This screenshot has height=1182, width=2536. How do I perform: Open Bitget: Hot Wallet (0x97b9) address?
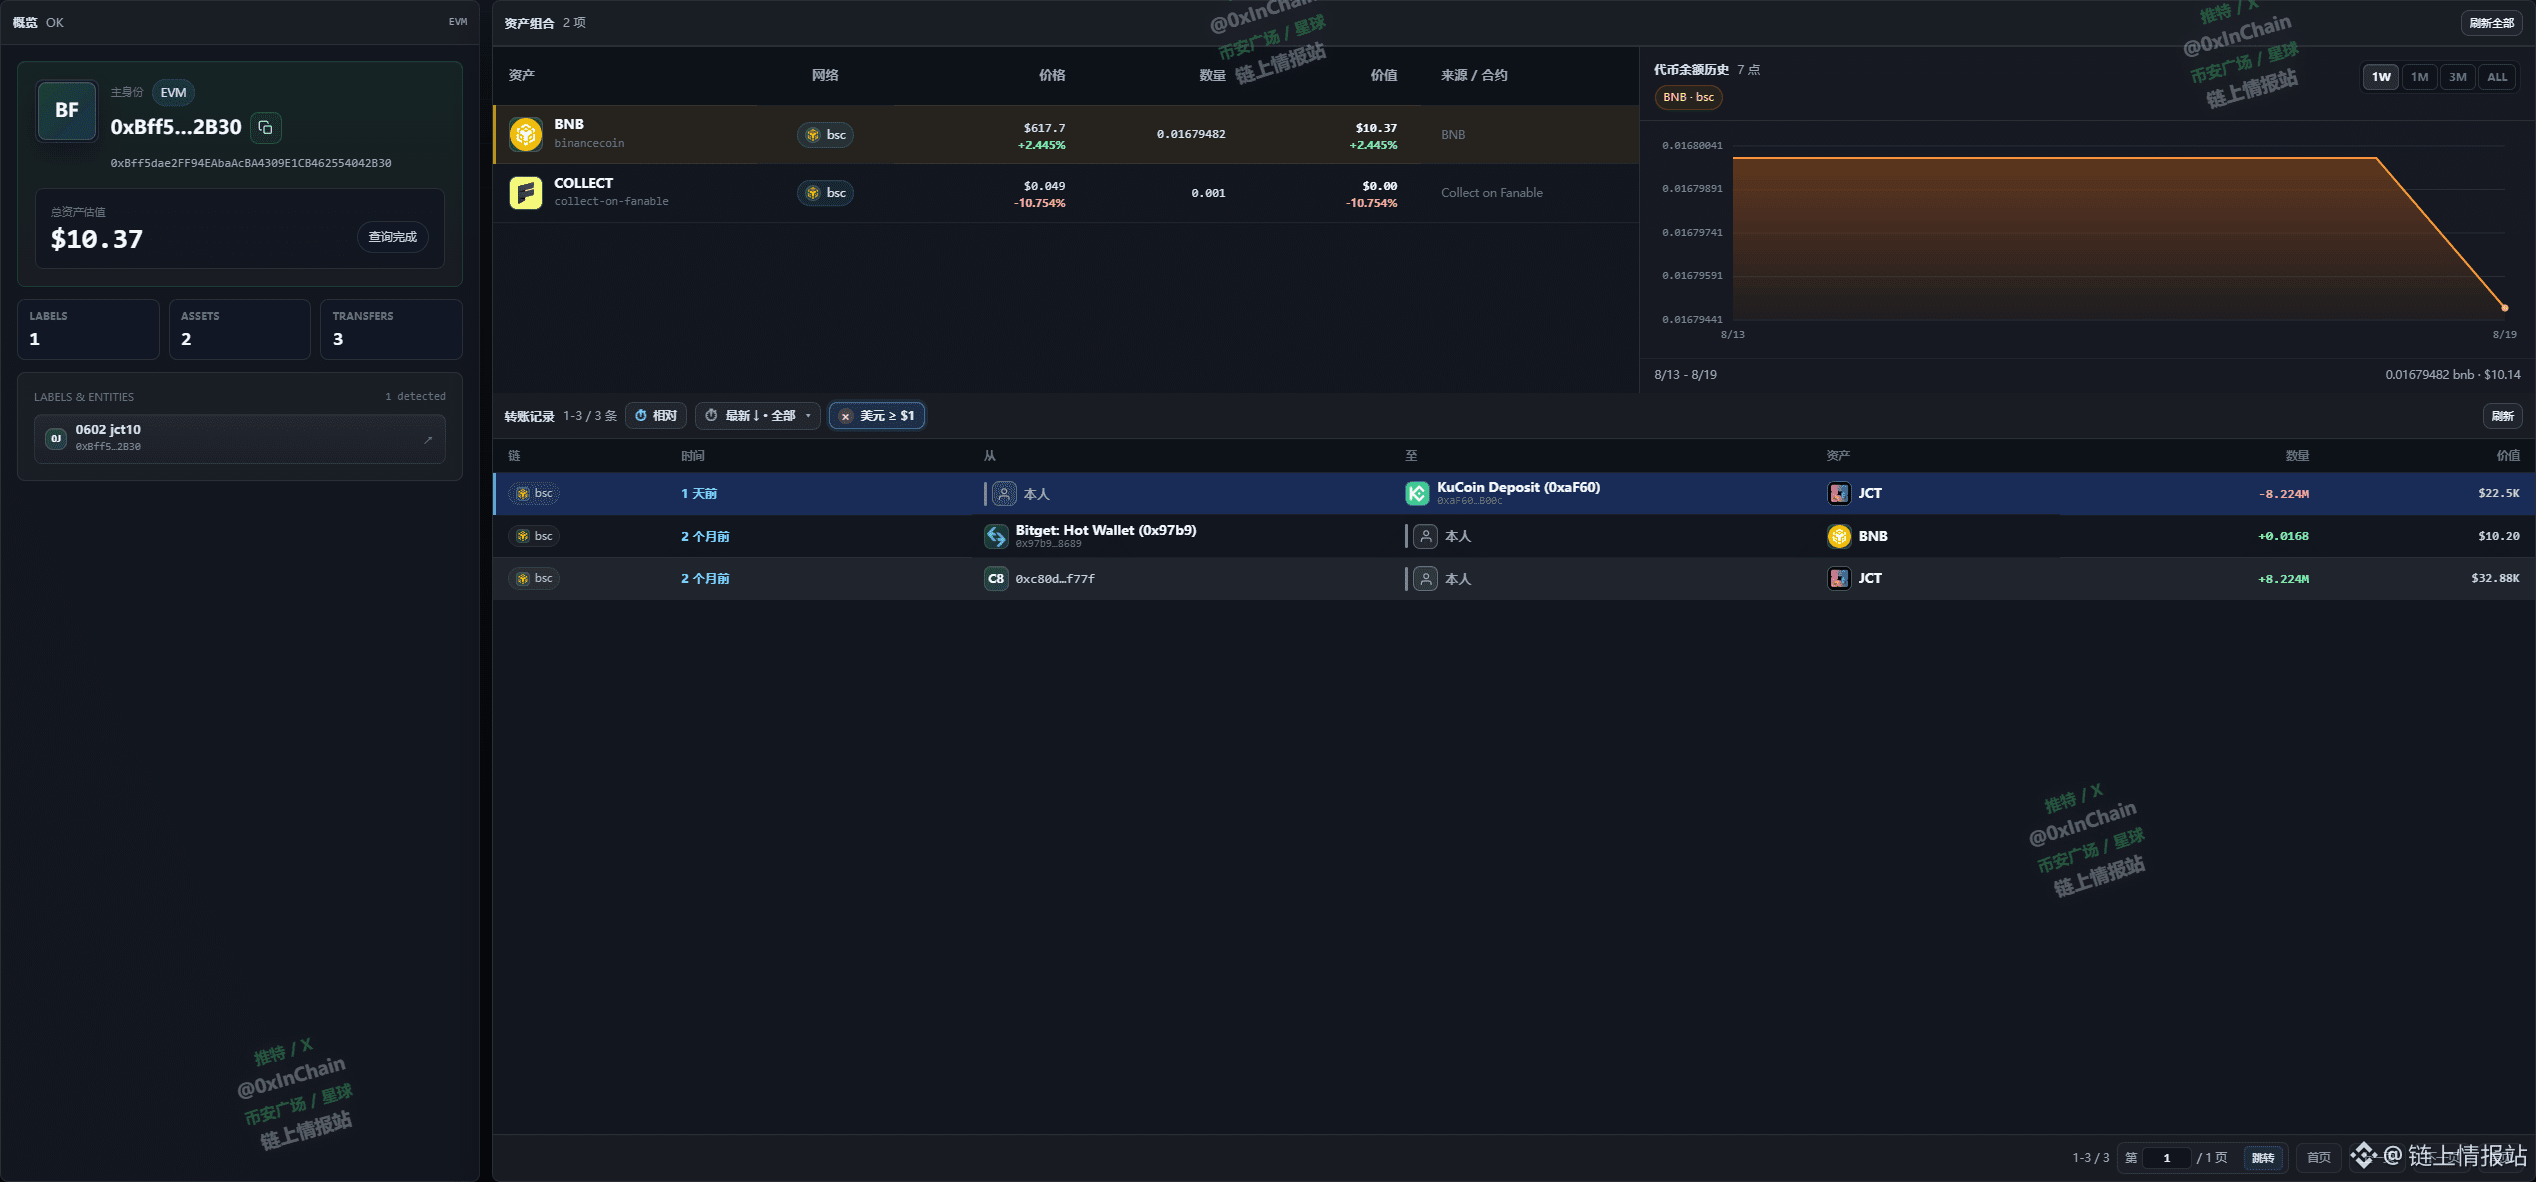tap(1106, 530)
